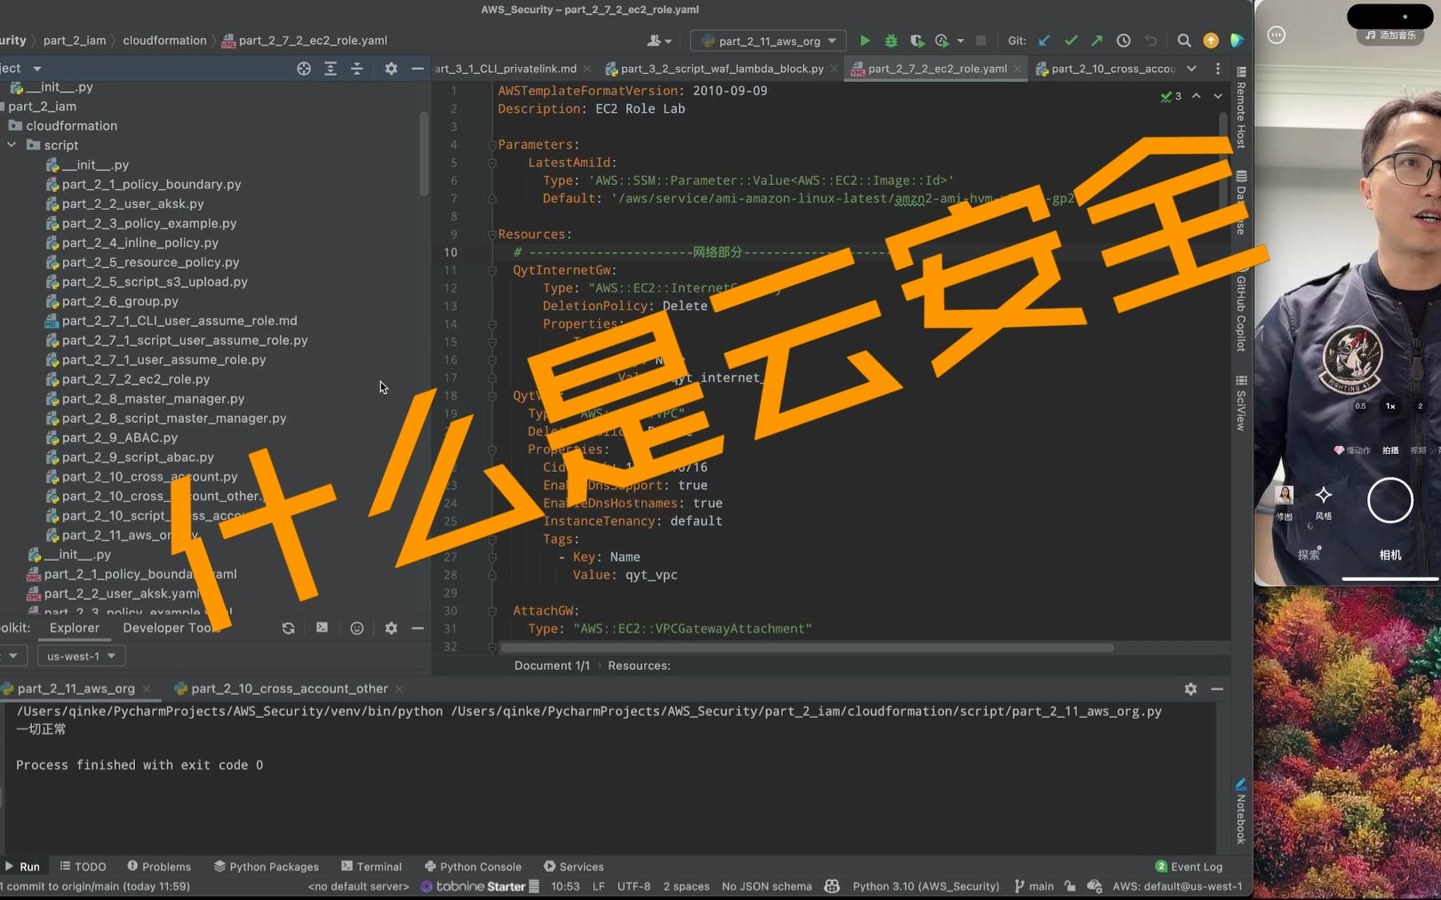
Task: Collapse all icon in Project panel
Action: point(357,68)
